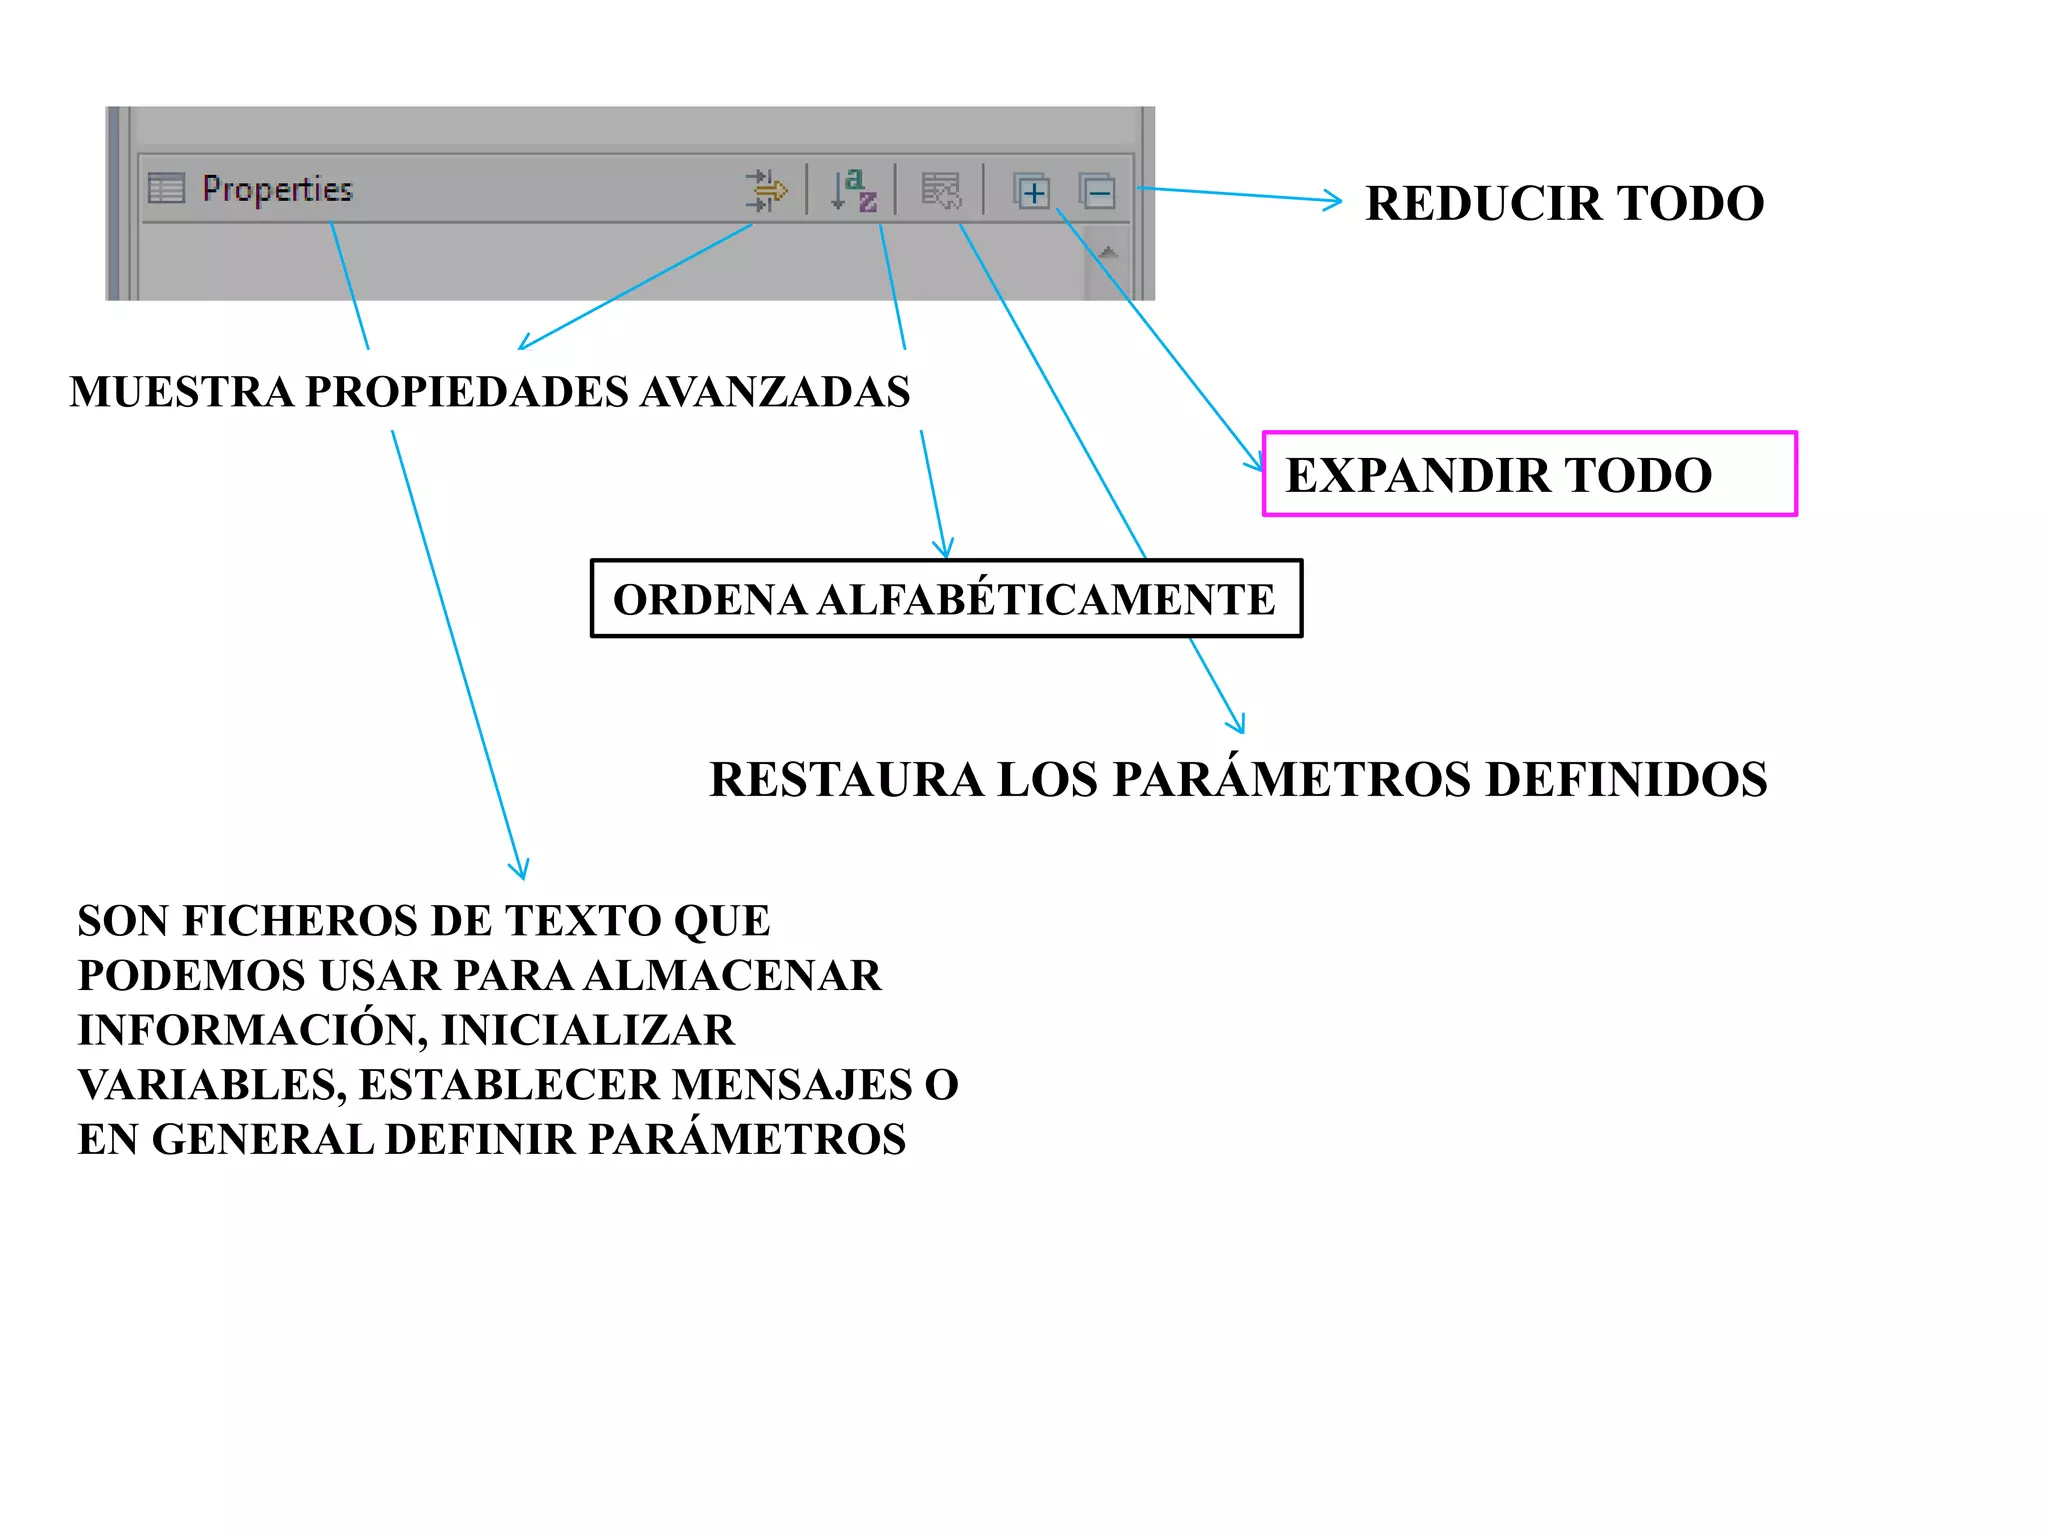Expand all properties with plus icon

(1031, 190)
